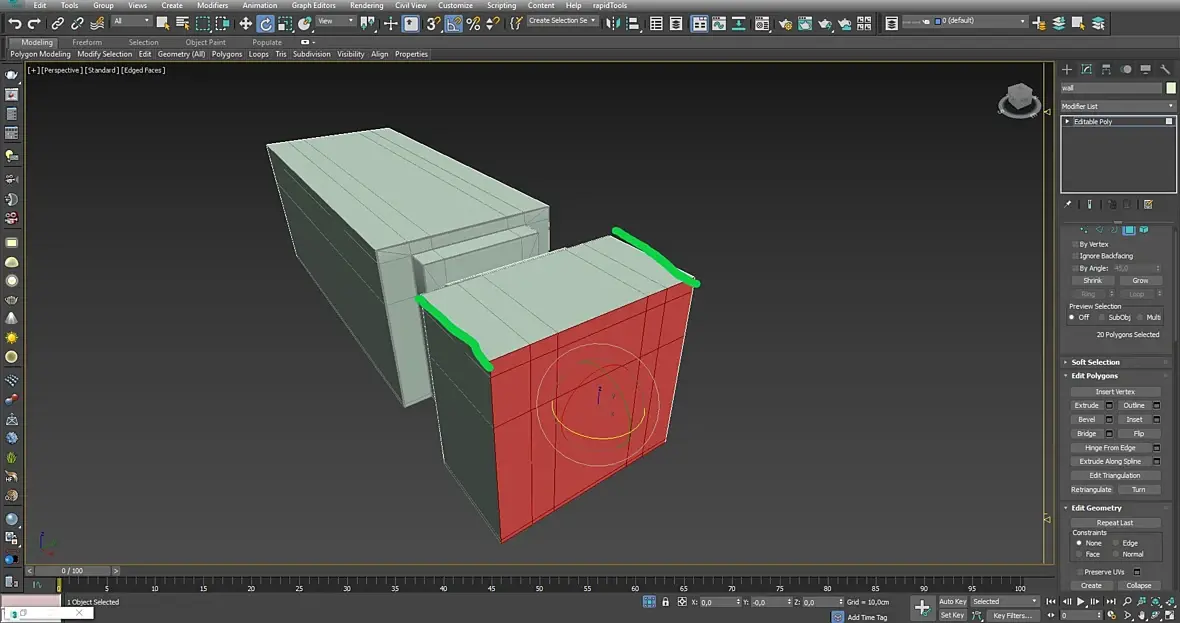Image resolution: width=1180 pixels, height=623 pixels.
Task: Click the object color swatch beside wall name
Action: (x=1171, y=88)
